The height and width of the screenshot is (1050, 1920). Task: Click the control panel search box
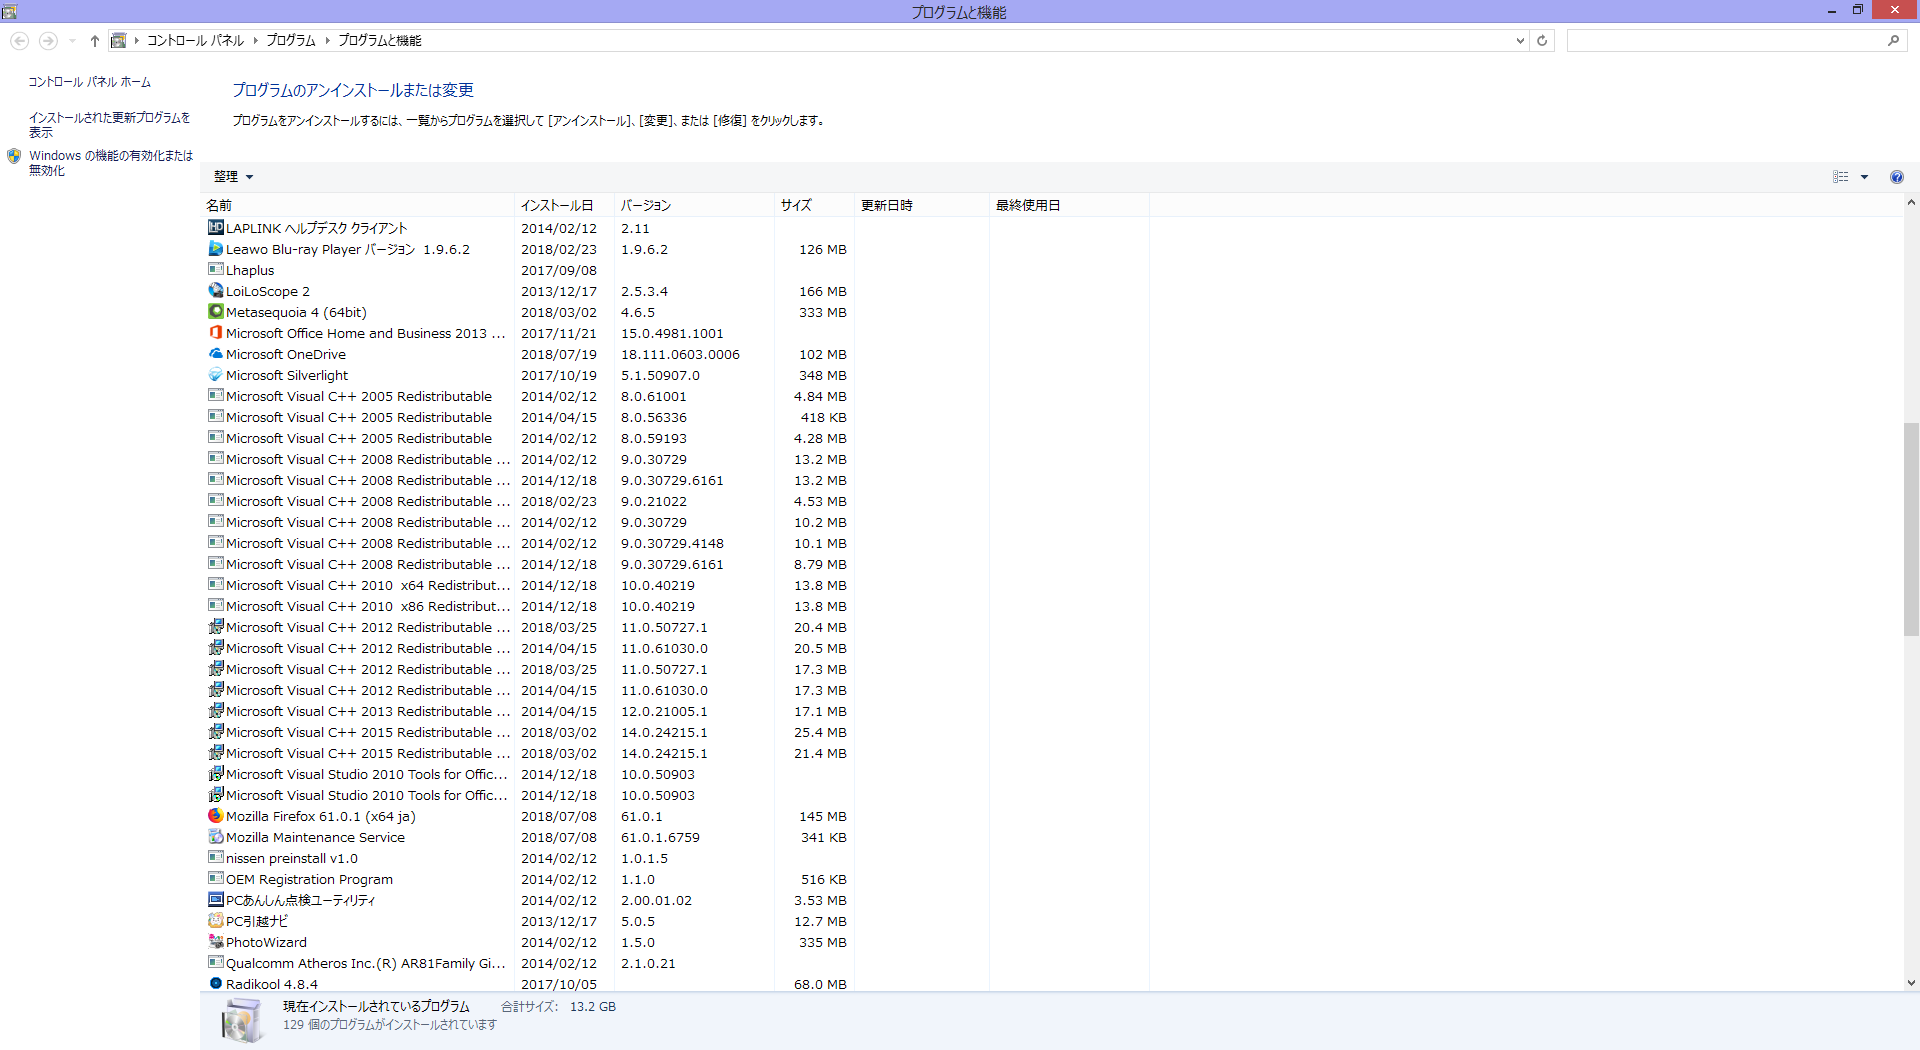tap(1725, 41)
